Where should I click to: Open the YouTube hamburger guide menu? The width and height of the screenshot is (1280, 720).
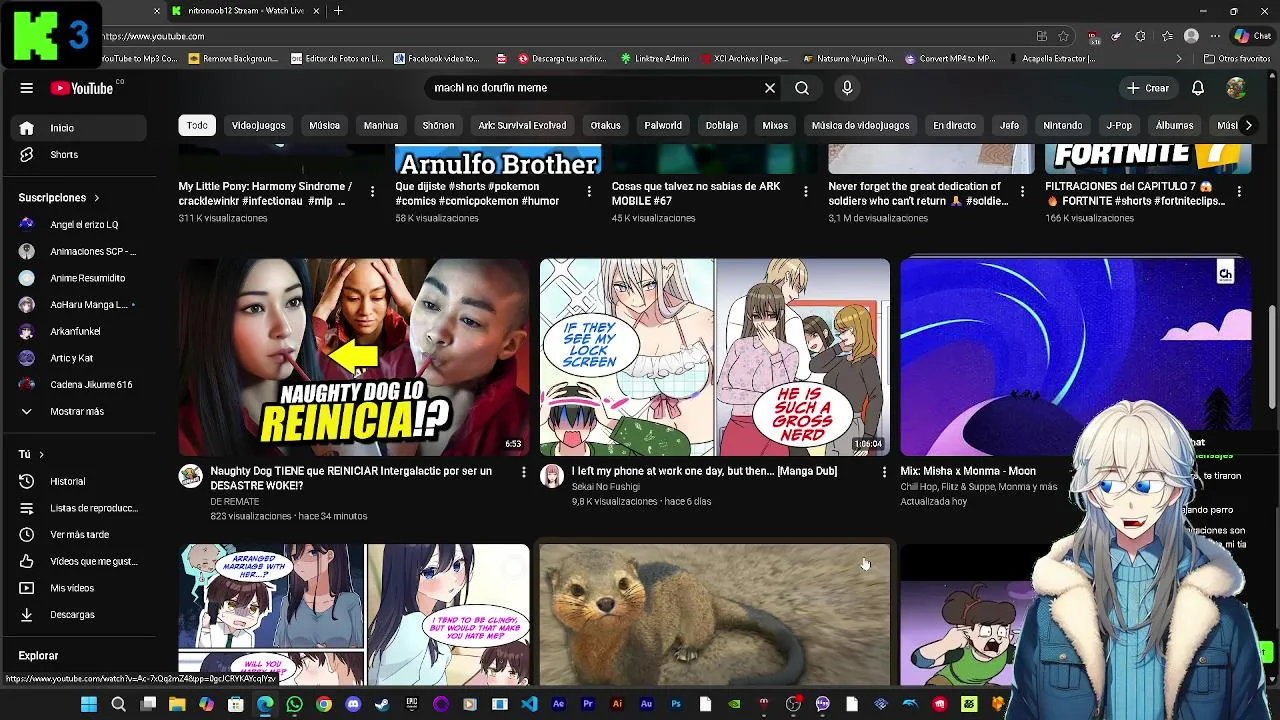27,88
